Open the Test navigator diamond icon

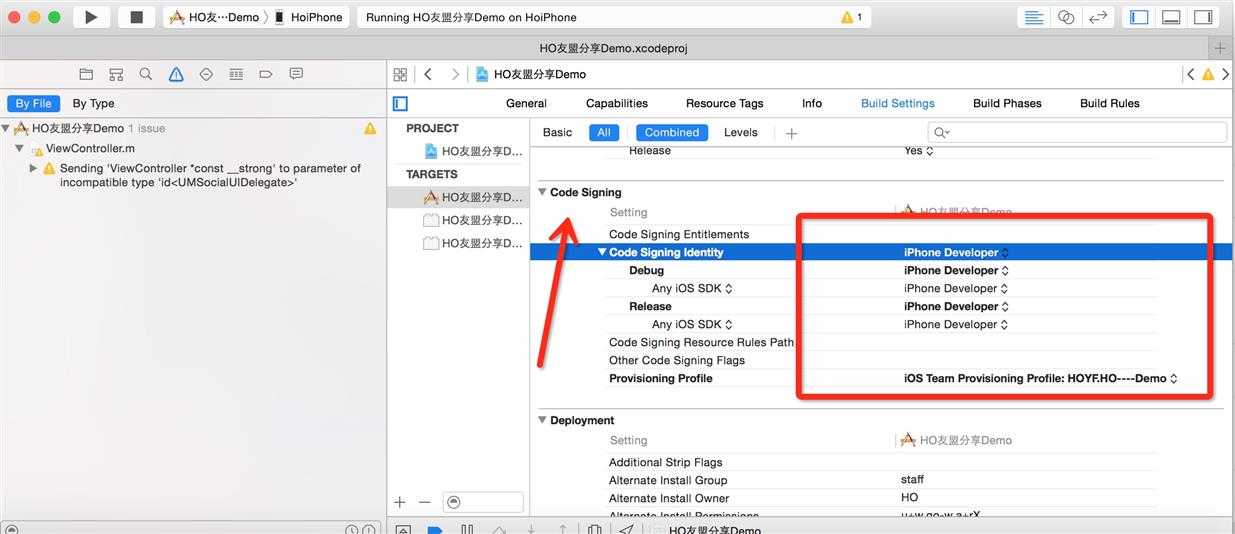click(x=206, y=74)
